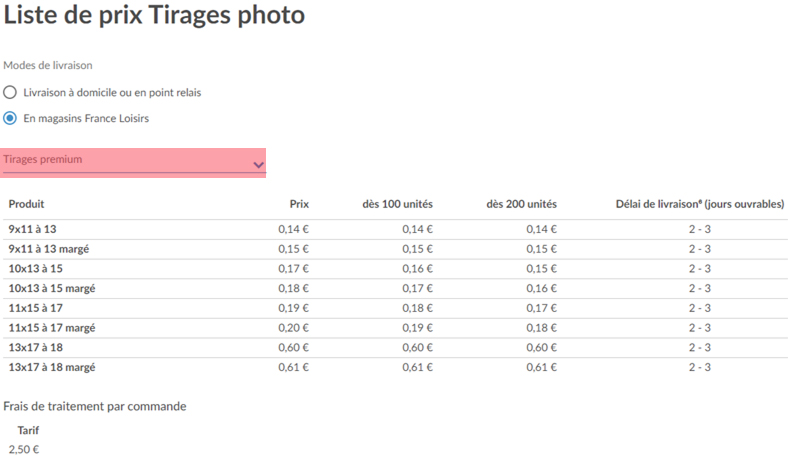Select the 9x11 à 13 product row
788x466 pixels.
(x=394, y=229)
